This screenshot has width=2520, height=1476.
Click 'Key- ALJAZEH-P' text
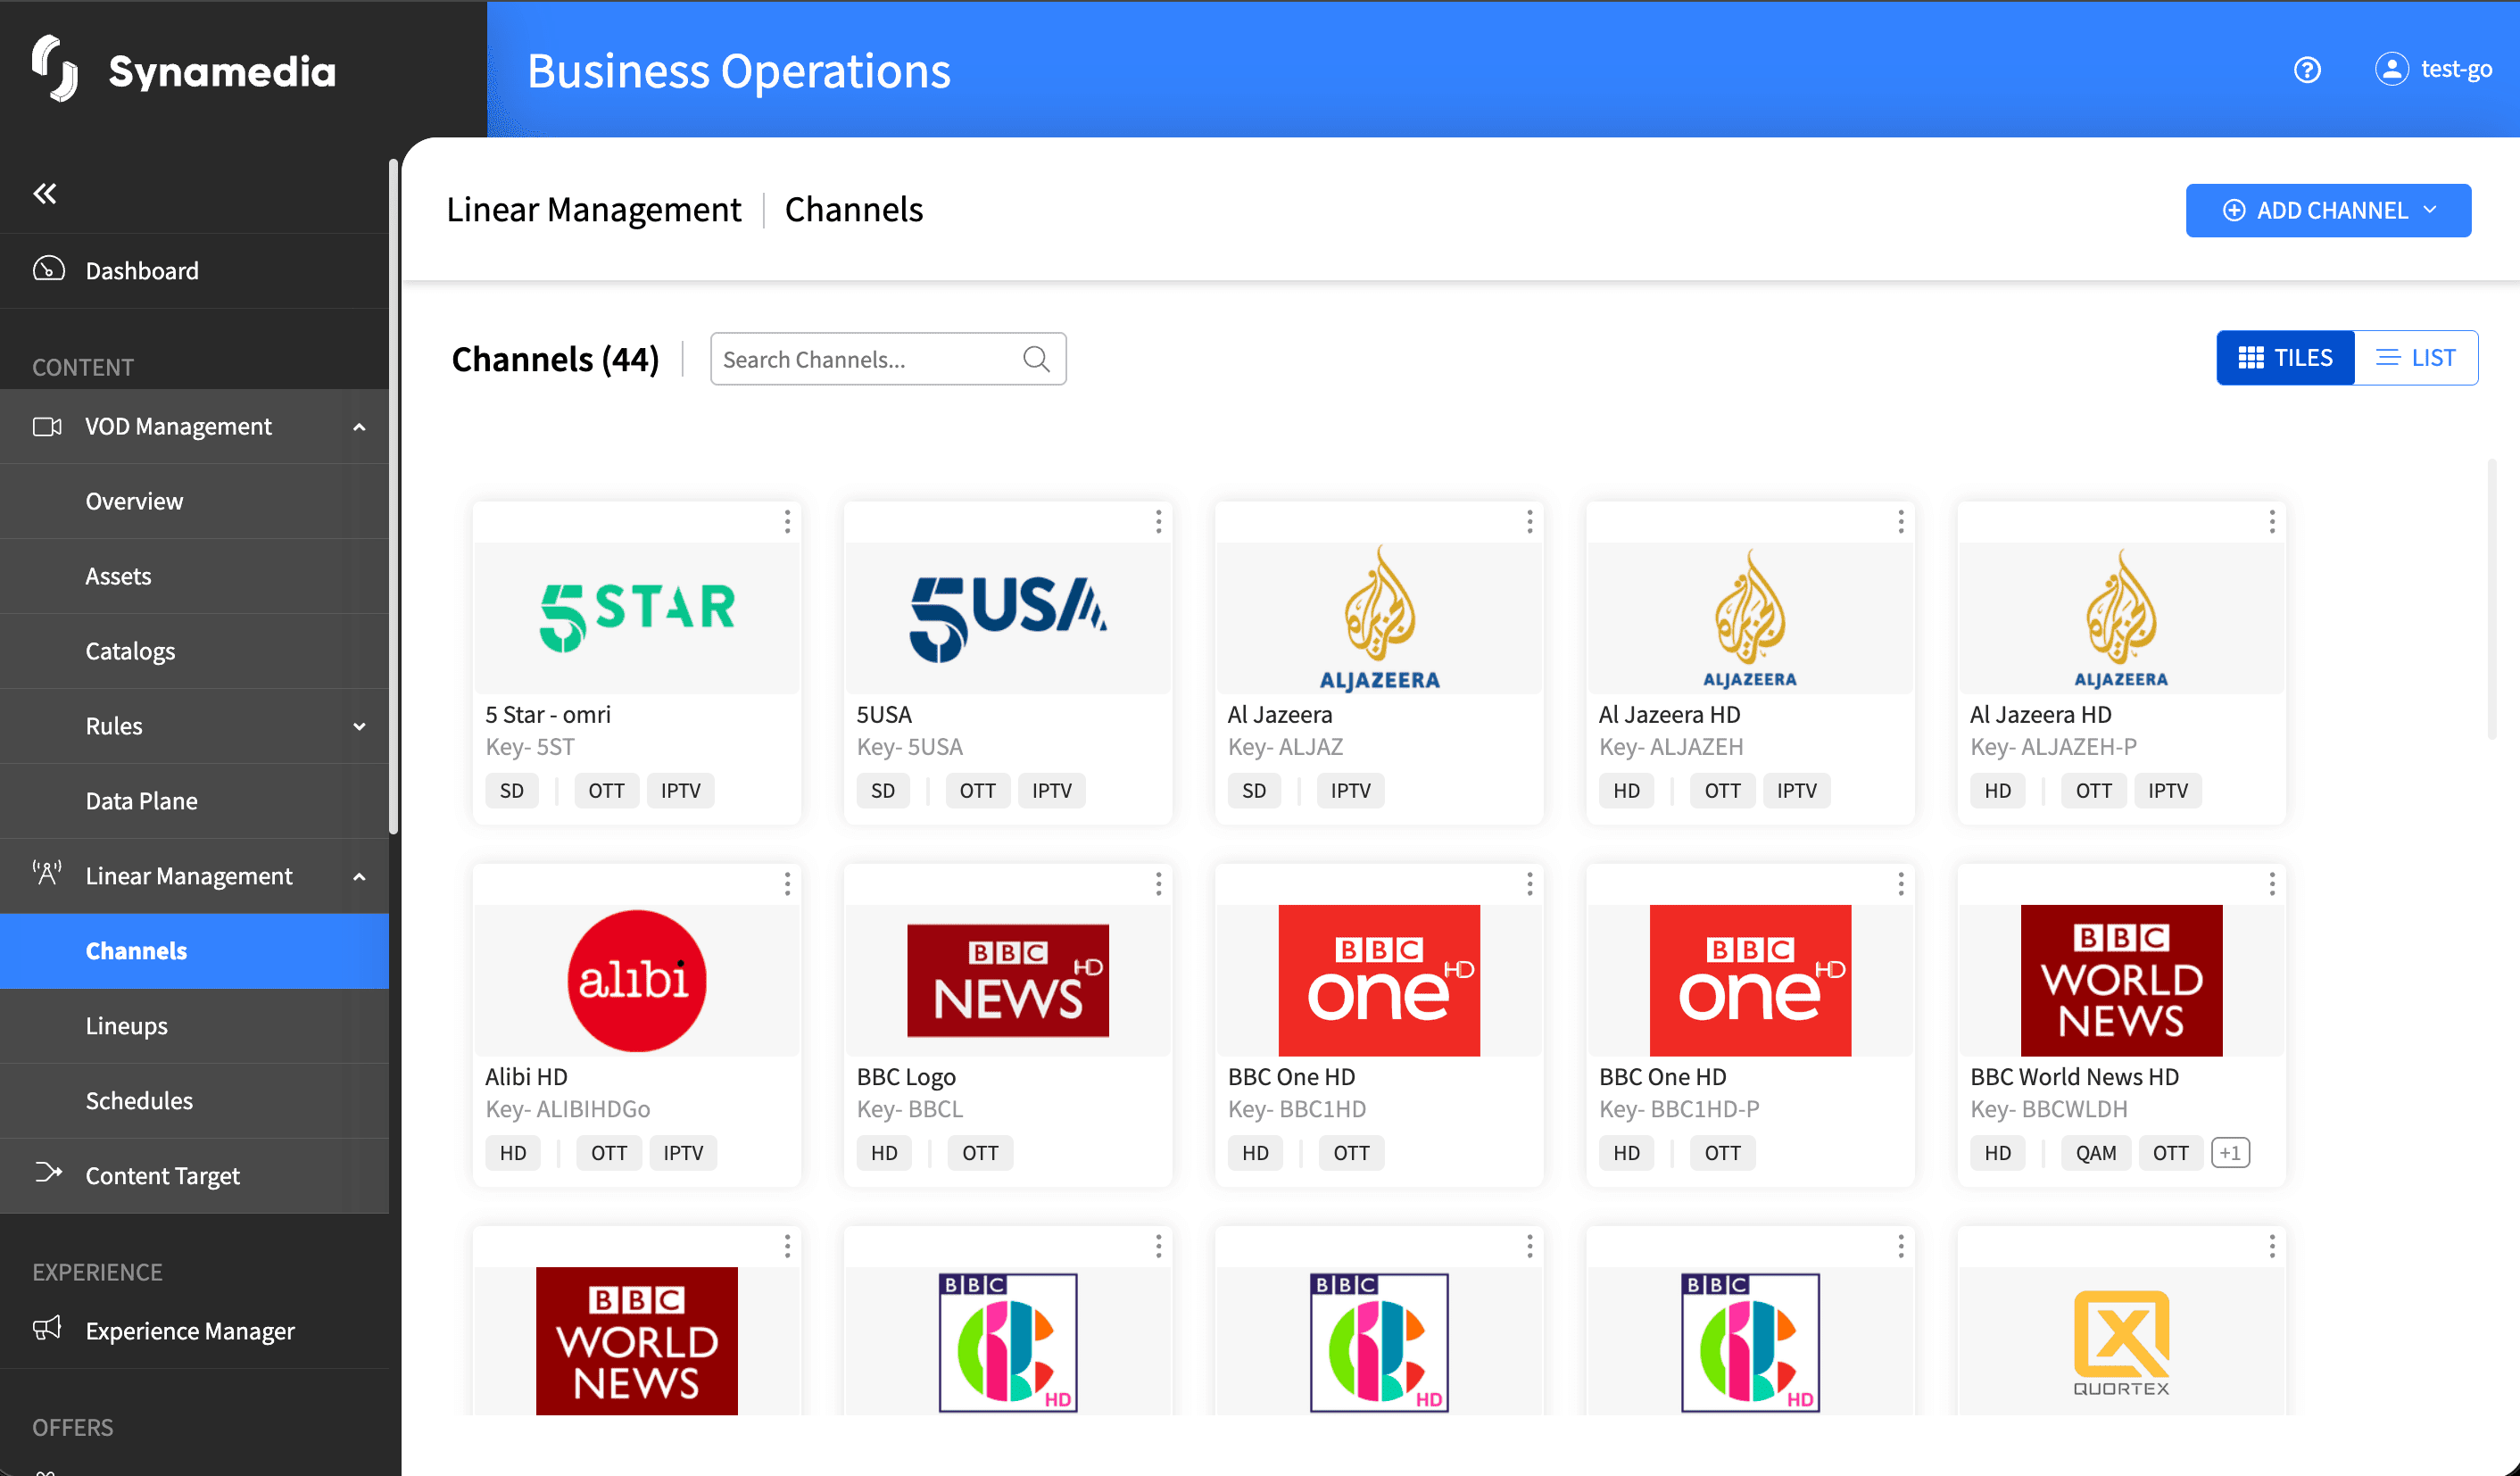(x=2052, y=747)
